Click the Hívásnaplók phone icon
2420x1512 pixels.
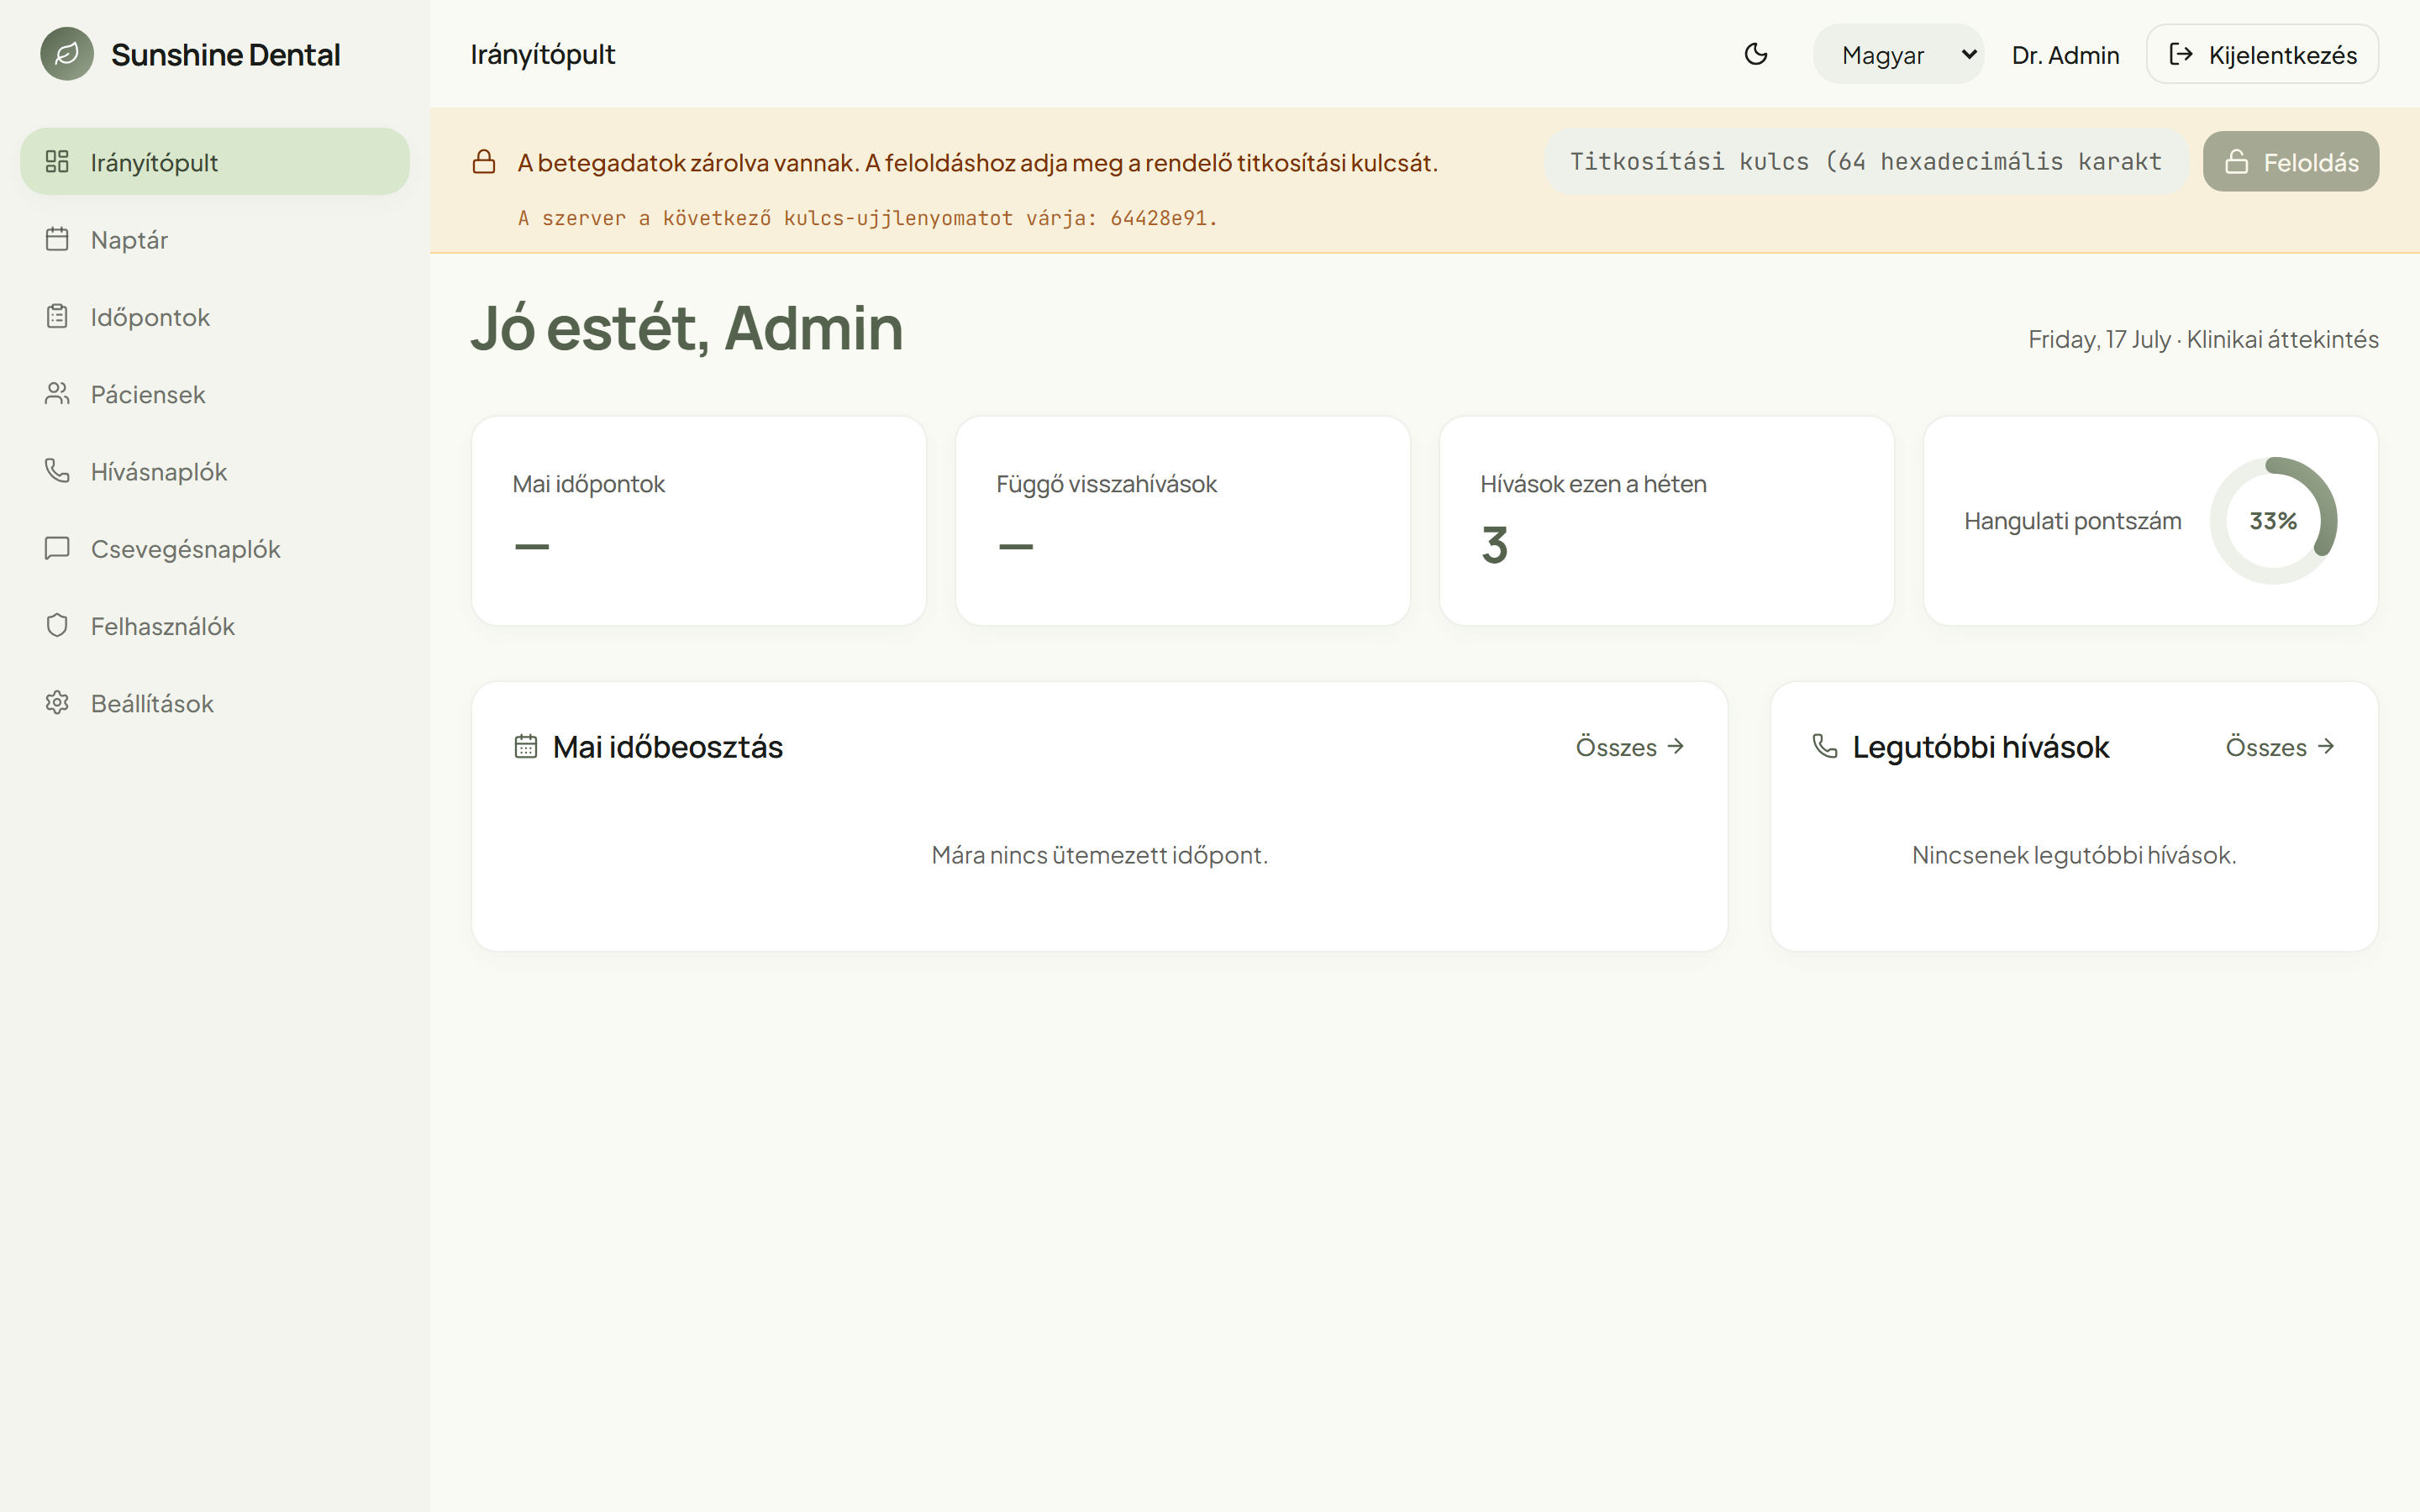pyautogui.click(x=57, y=470)
